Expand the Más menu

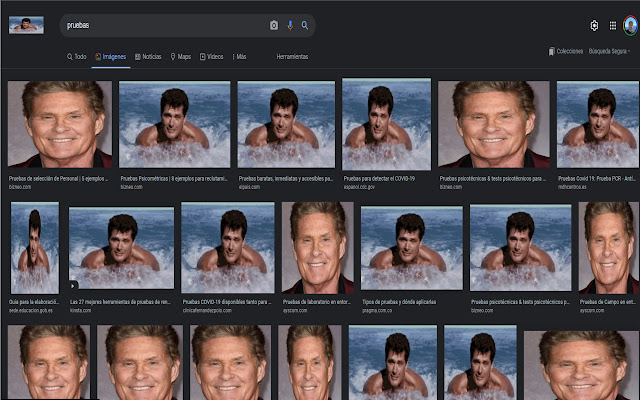point(239,57)
